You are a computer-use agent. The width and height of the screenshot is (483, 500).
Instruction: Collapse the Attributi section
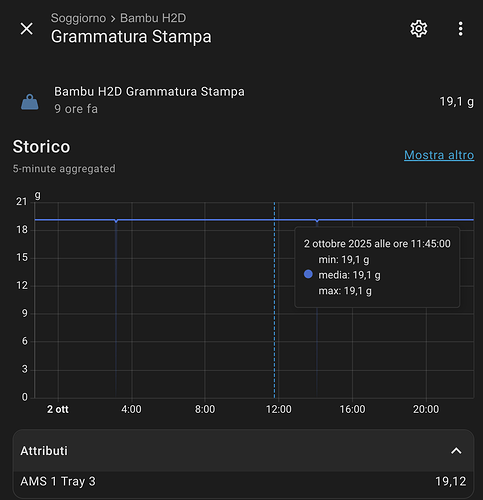(x=456, y=451)
